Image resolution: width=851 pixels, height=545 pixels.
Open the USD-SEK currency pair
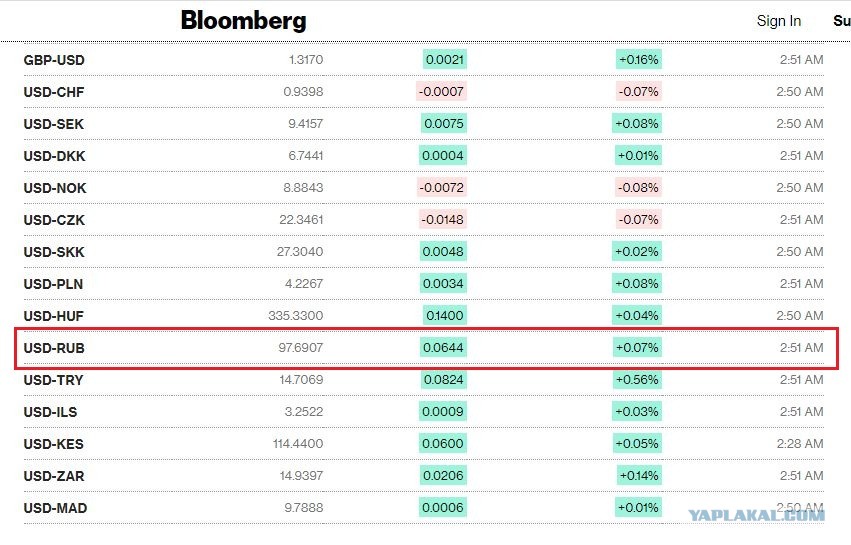click(x=54, y=124)
